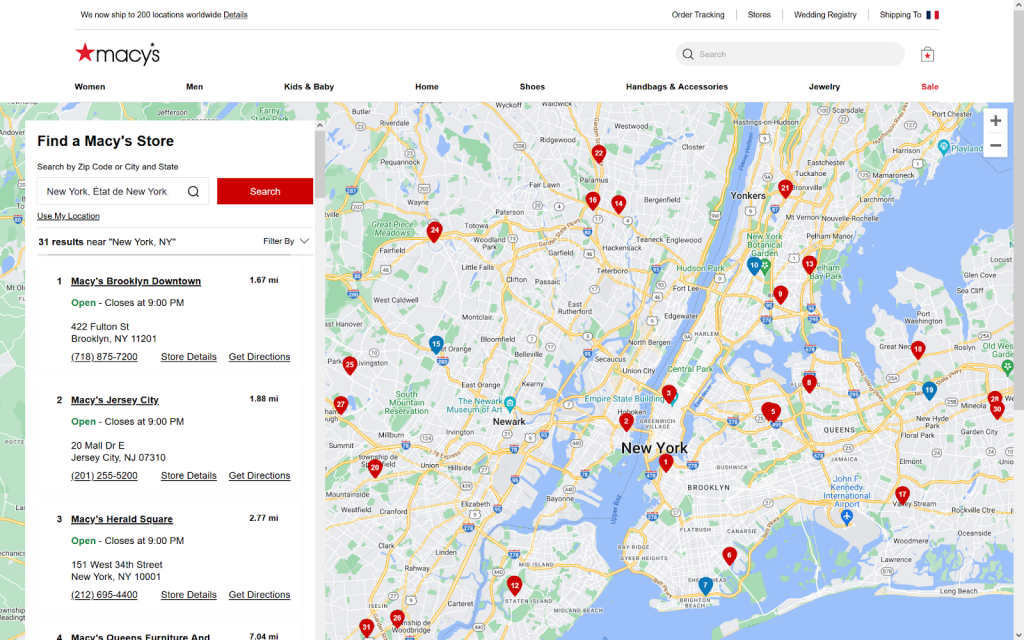
Task: Click blue map pin number 15
Action: tap(436, 344)
